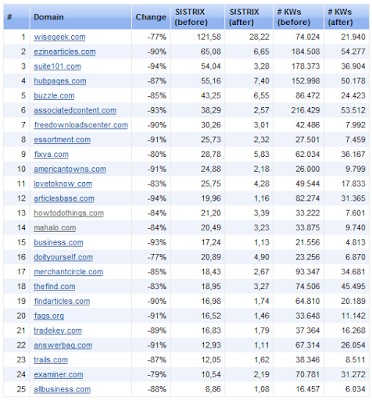Viewport: 372px width, 400px height.
Task: Open the buzzle.com domain link
Action: [x=54, y=96]
